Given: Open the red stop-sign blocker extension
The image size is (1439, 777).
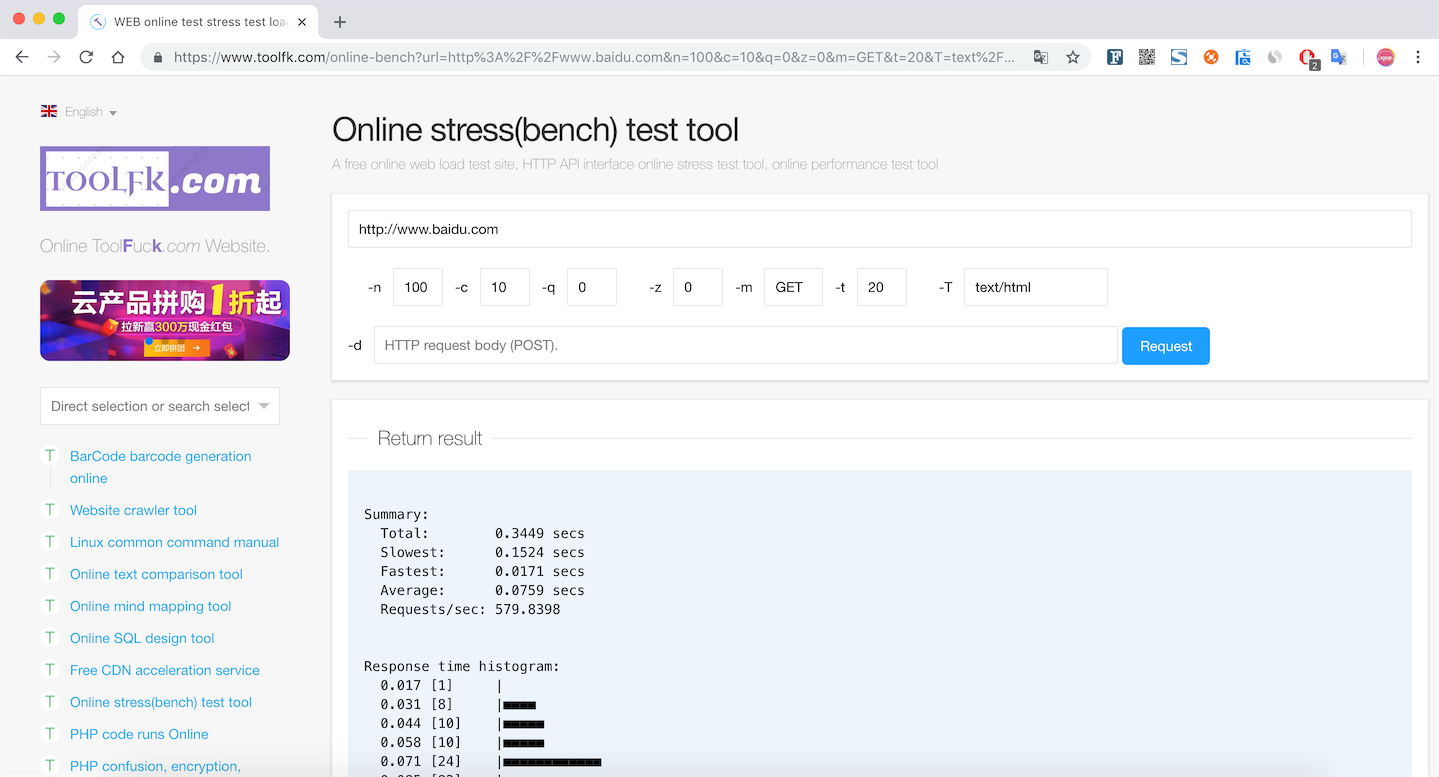Looking at the screenshot, I should [1308, 58].
